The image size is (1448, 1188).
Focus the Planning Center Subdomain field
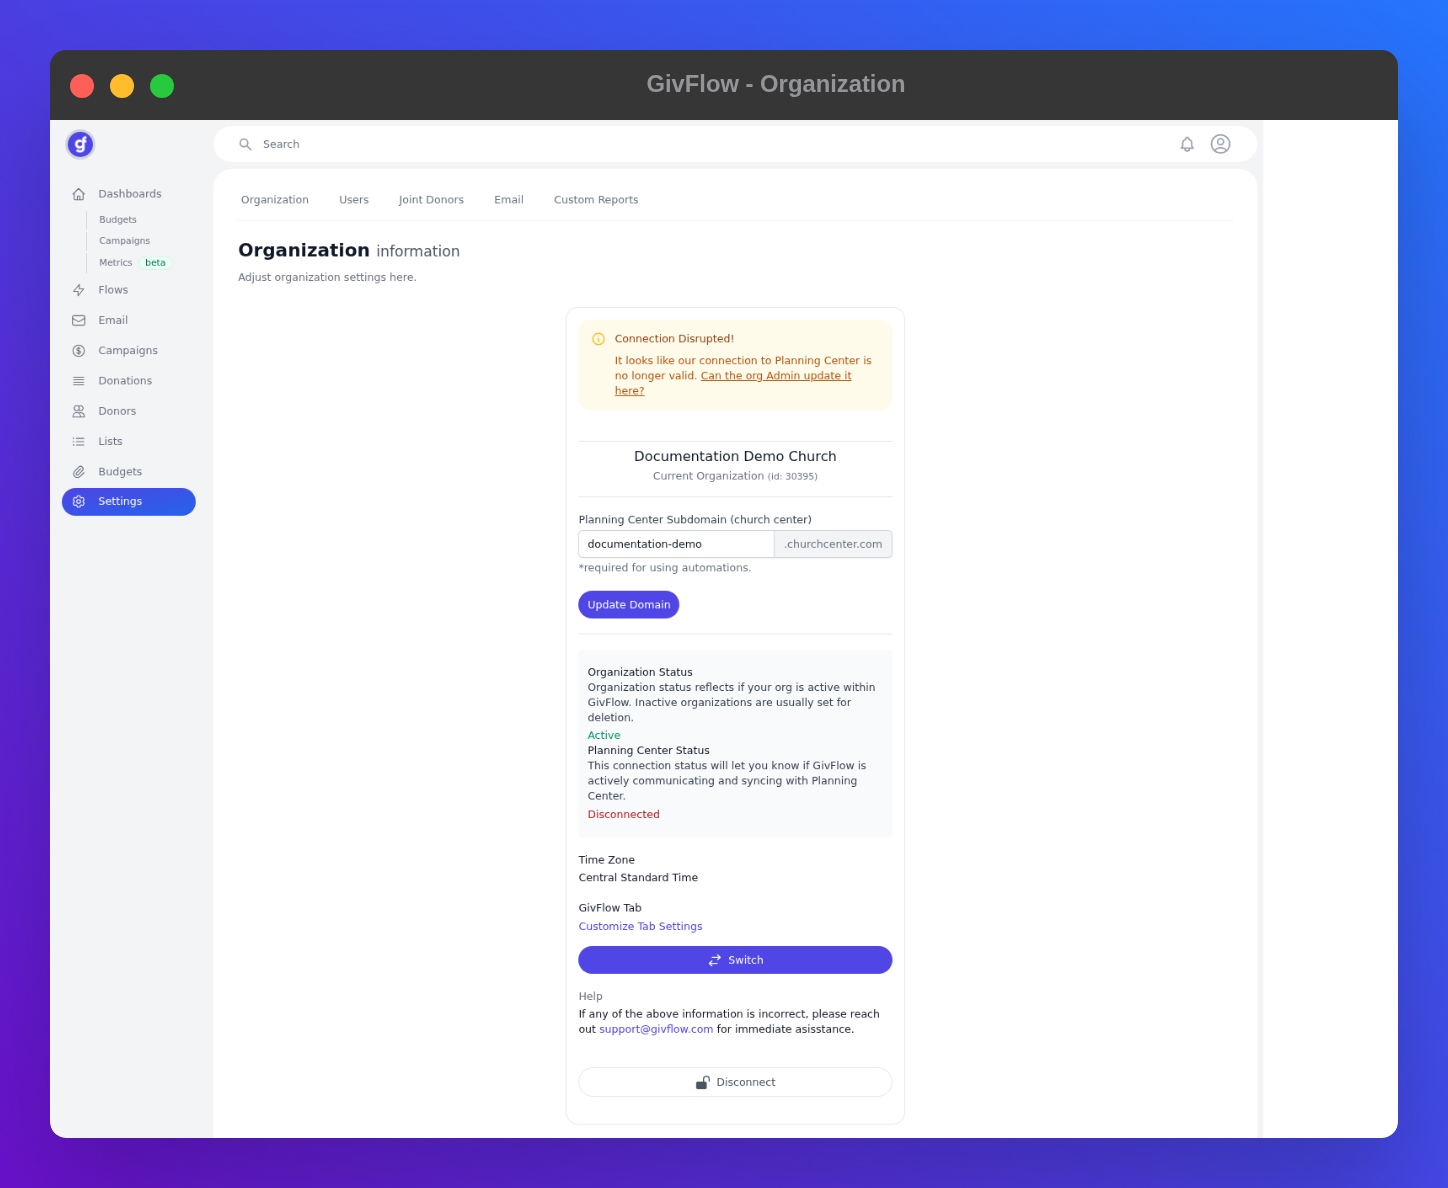[x=676, y=544]
